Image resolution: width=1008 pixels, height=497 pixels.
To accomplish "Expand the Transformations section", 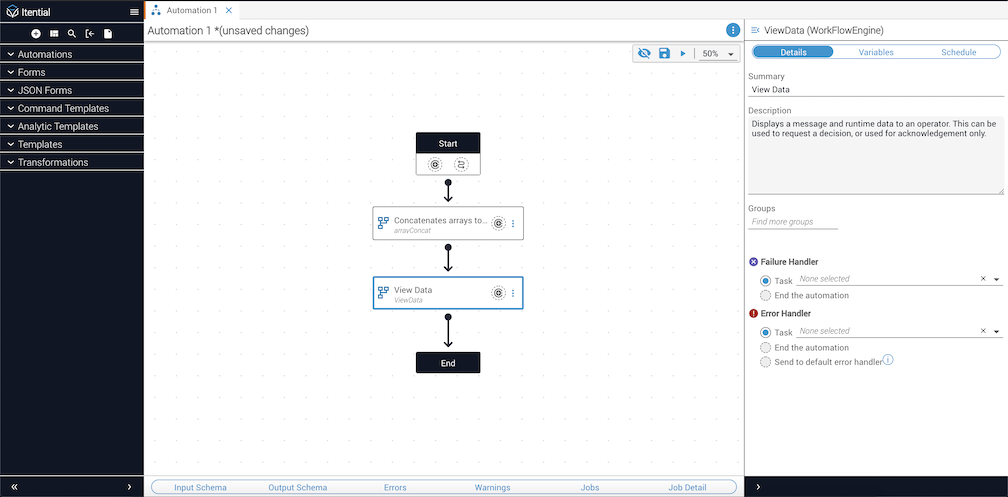I will pos(72,162).
